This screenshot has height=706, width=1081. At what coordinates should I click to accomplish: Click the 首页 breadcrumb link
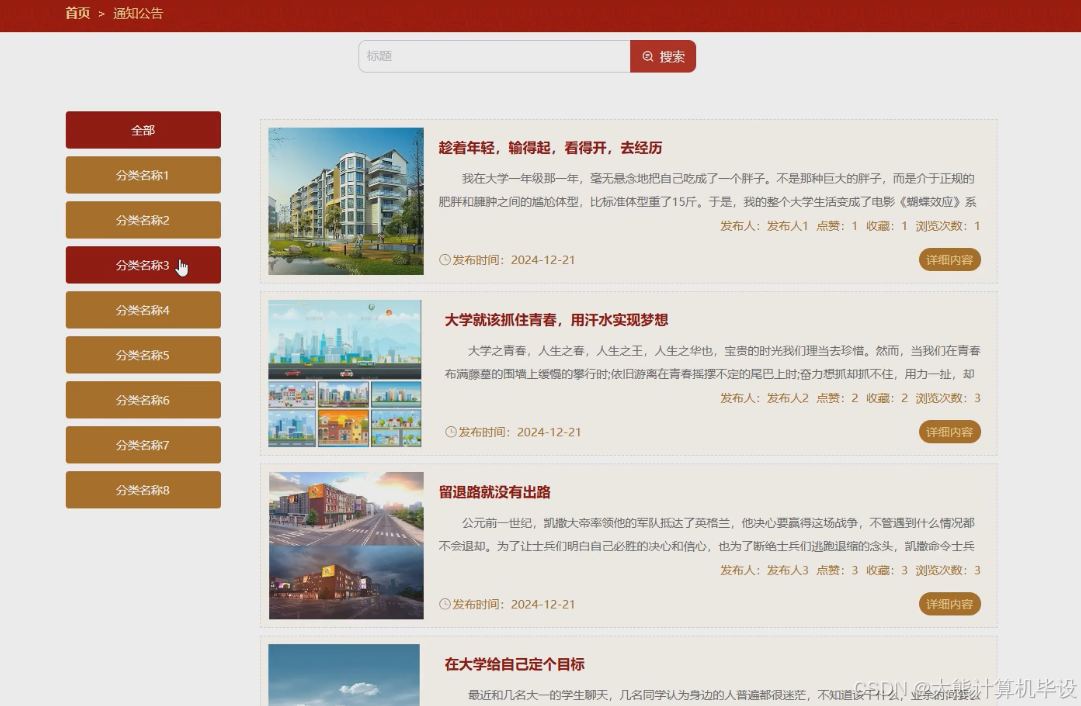[77, 13]
